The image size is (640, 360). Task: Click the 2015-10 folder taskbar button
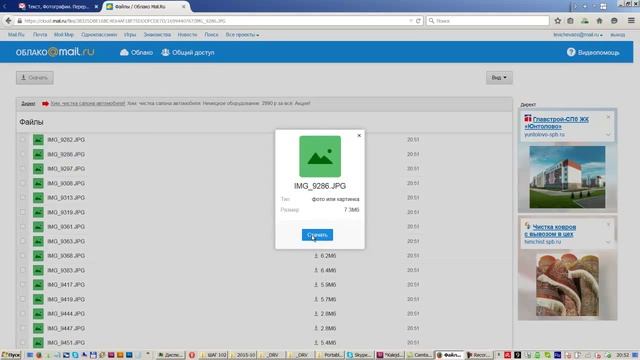pos(243,355)
